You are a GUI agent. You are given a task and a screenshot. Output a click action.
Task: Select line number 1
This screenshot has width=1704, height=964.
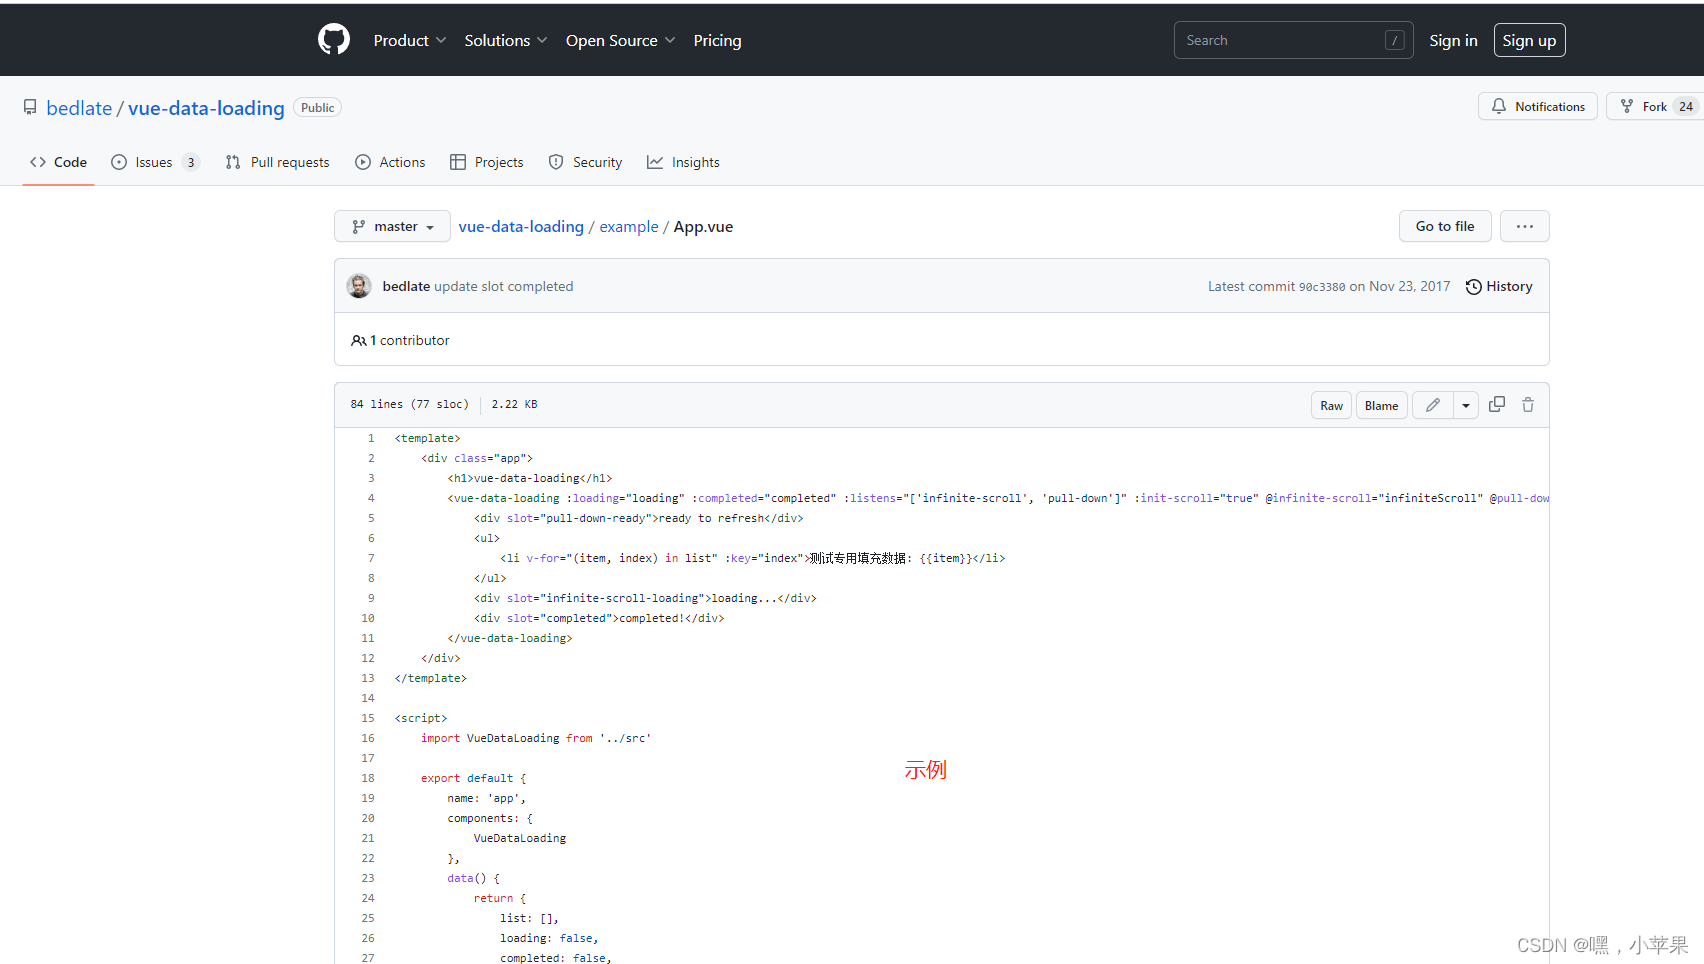pos(371,438)
